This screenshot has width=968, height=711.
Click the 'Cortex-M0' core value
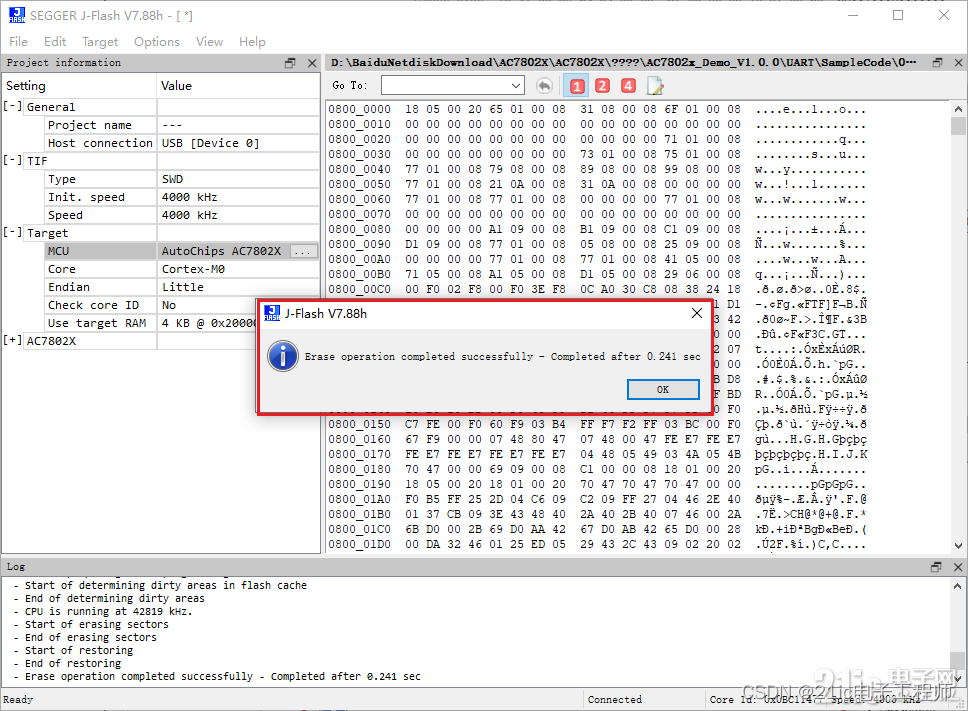193,269
